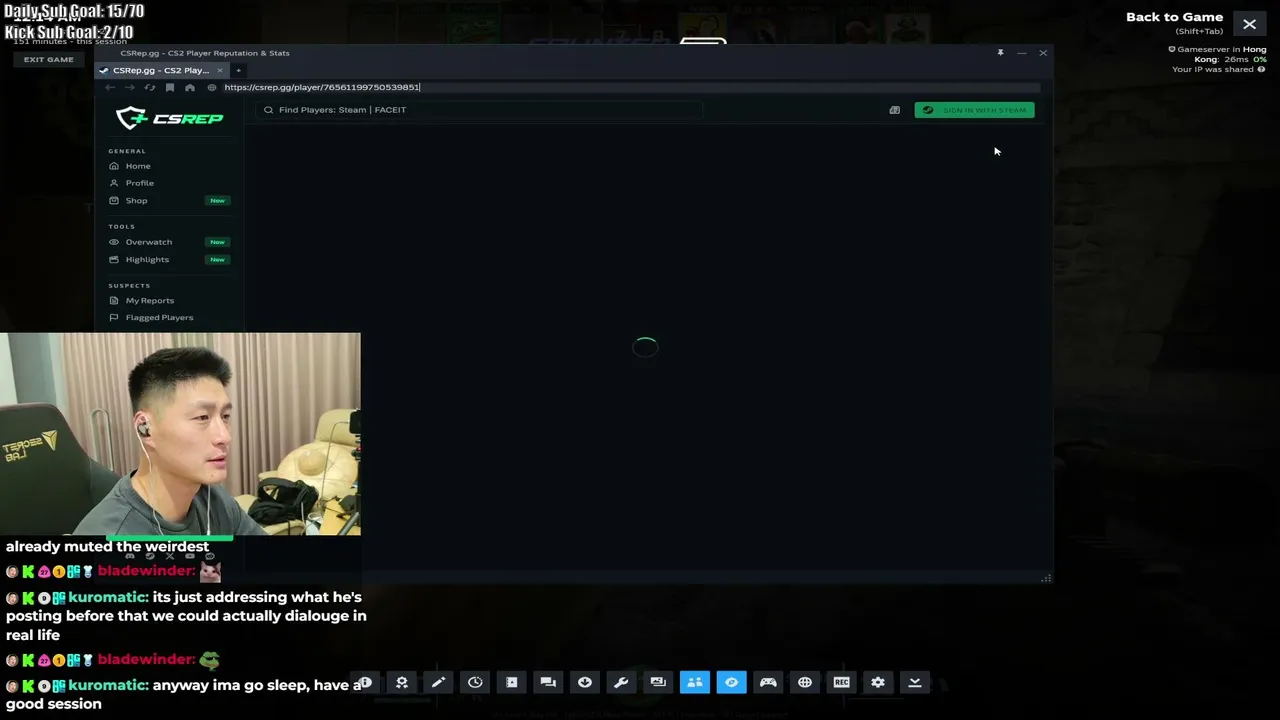Click the browser forward arrow
Image resolution: width=1280 pixels, height=720 pixels.
(129, 87)
